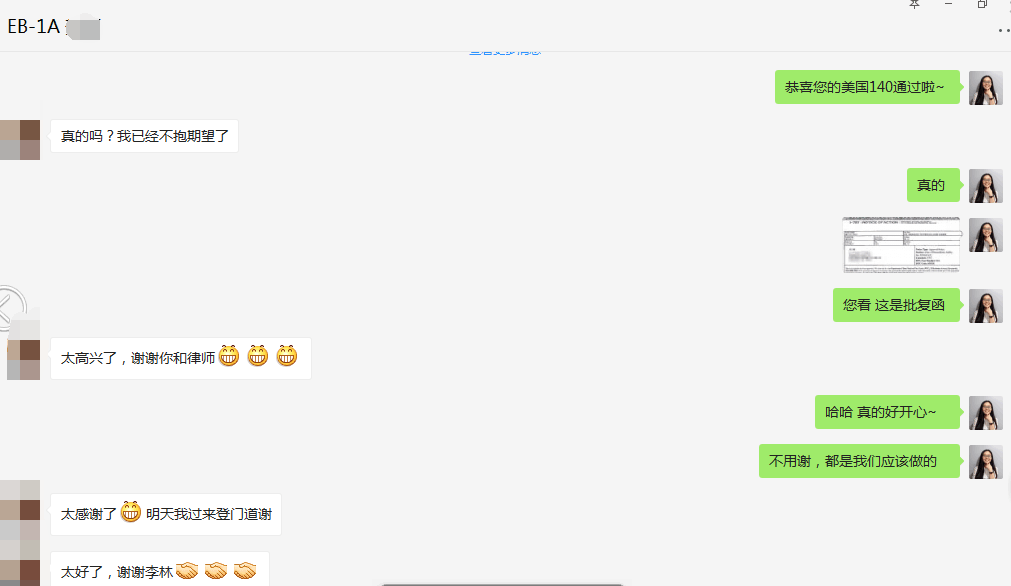This screenshot has height=586, width=1011.
Task: Select the 太好了，谢谢李林 message bubble
Action: 160,570
